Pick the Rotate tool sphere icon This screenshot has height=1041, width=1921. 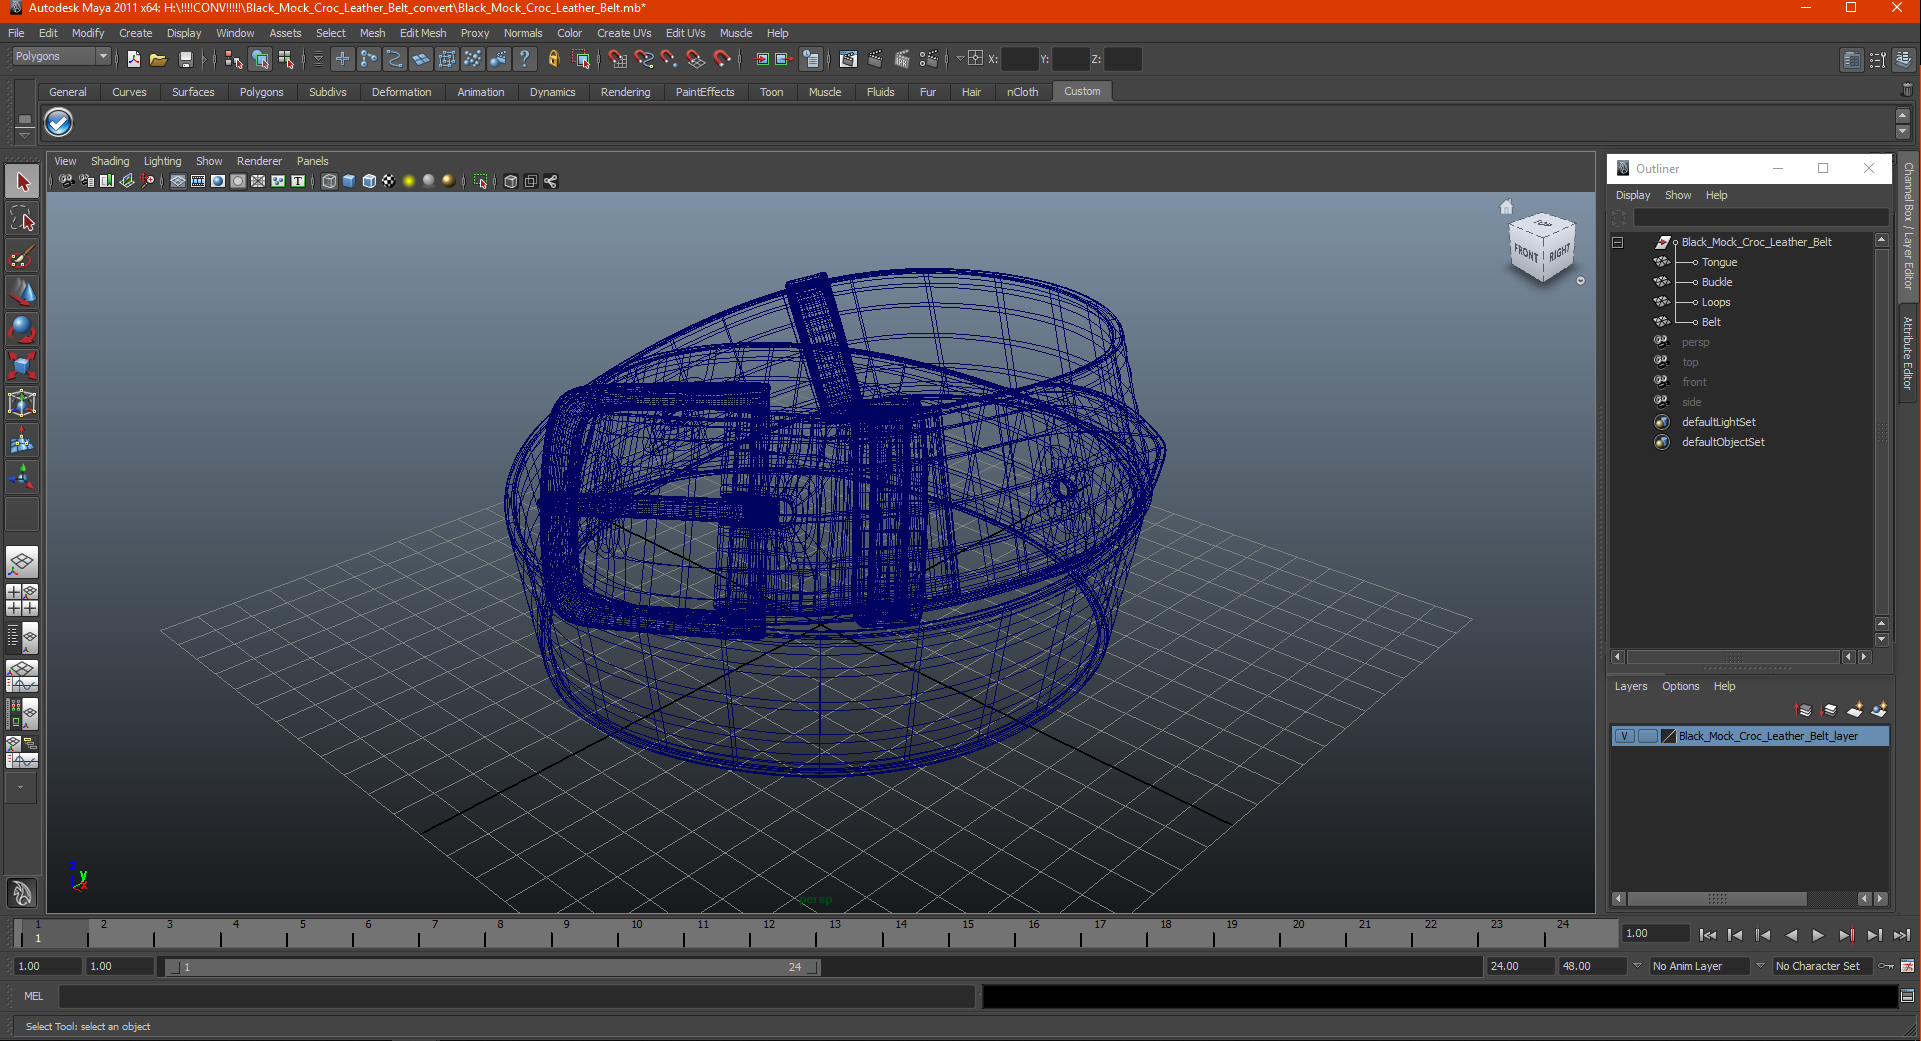22,329
